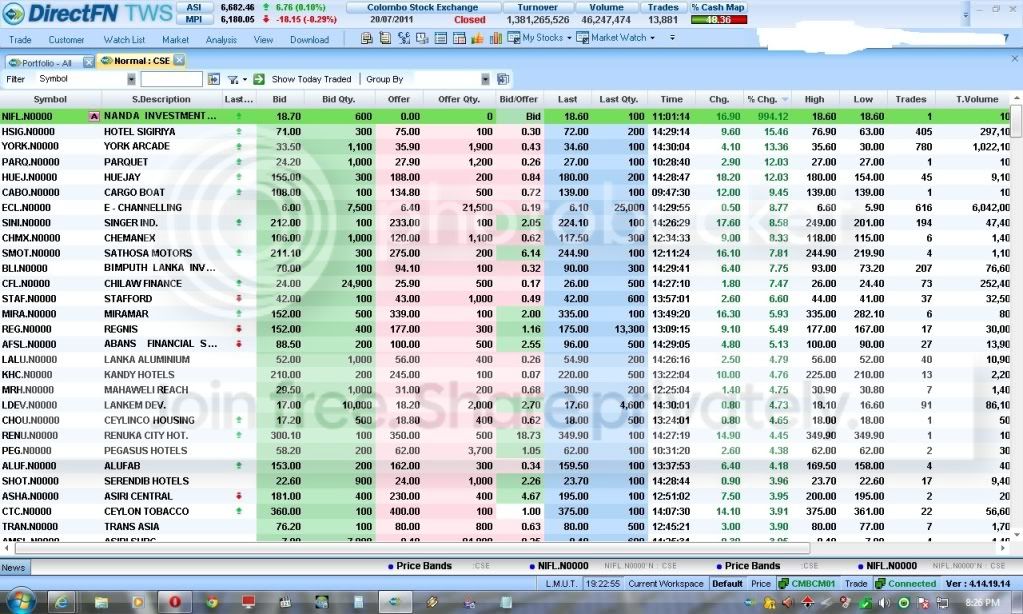Sort by the Bid Qty. column header
This screenshot has height=614, width=1023.
pos(339,99)
